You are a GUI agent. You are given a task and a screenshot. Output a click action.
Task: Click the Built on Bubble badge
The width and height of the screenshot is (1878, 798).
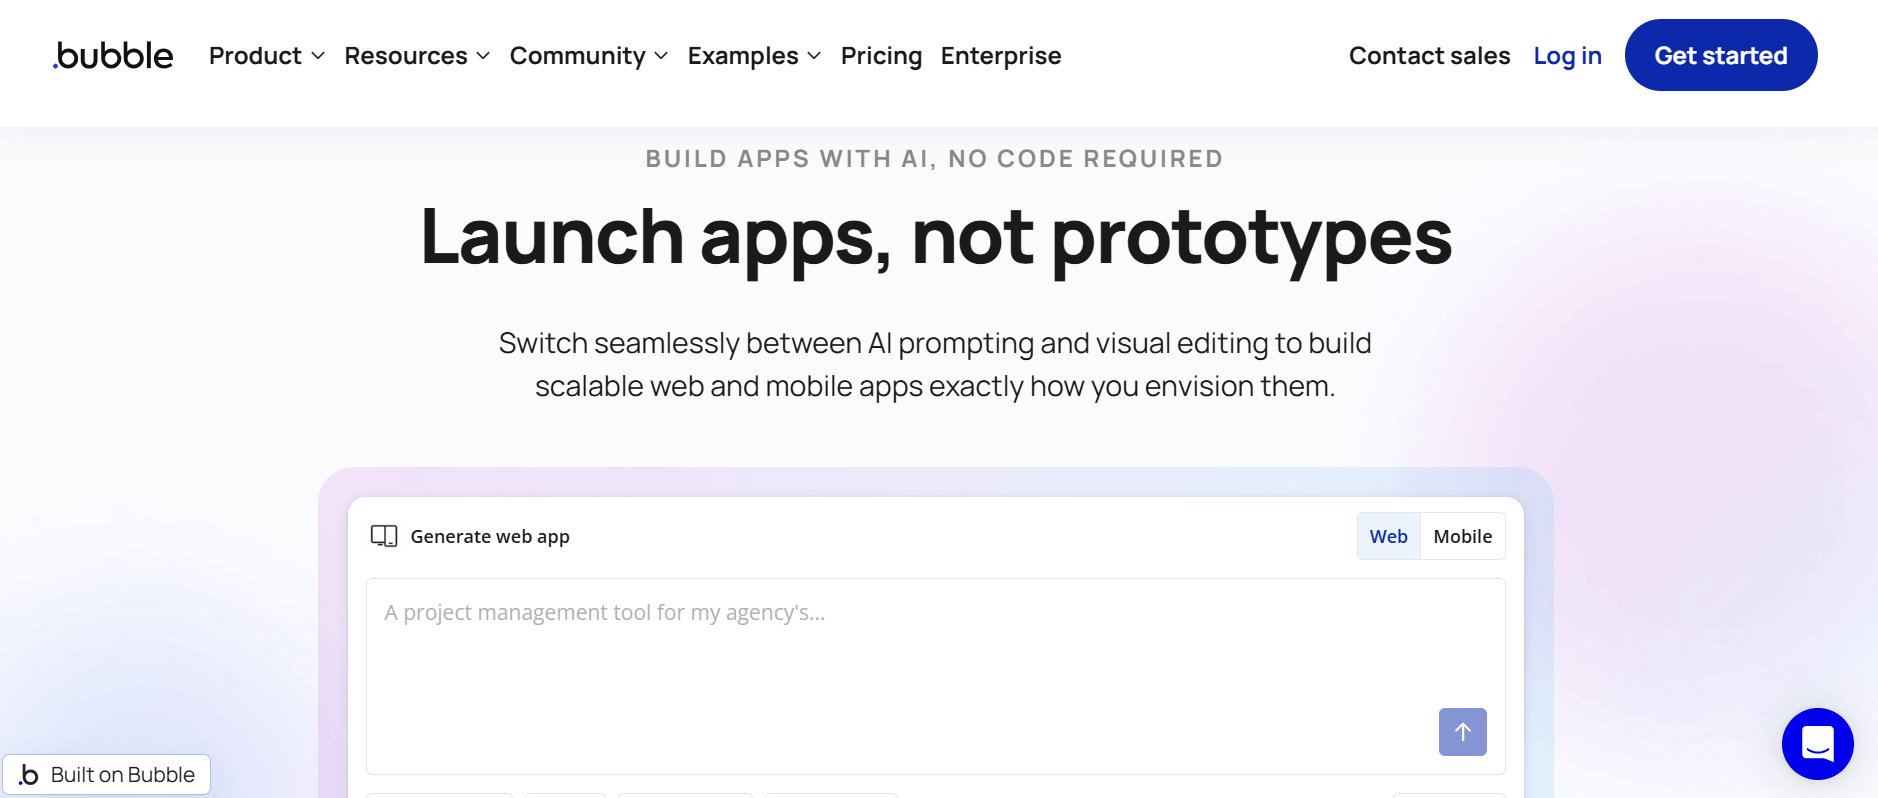point(106,775)
